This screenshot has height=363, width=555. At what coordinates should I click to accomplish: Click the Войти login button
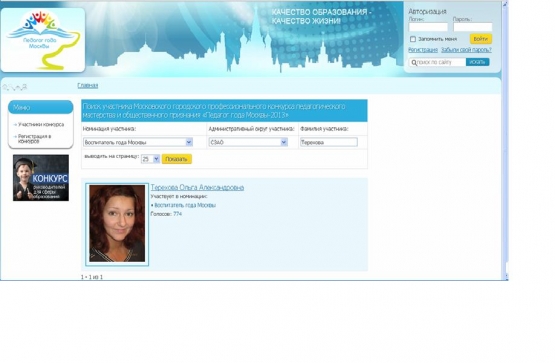tap(481, 39)
